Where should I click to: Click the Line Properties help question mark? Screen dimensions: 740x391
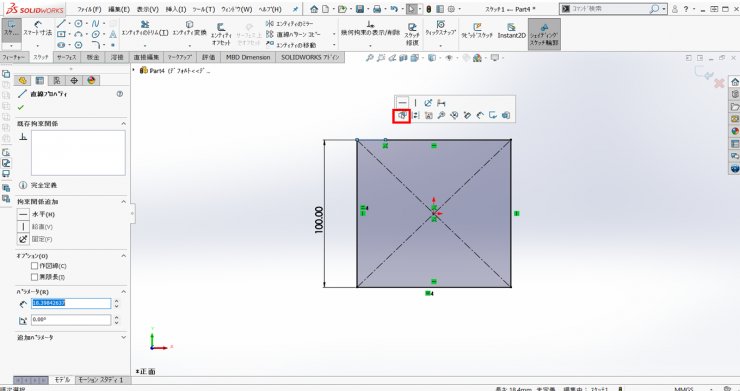(120, 94)
